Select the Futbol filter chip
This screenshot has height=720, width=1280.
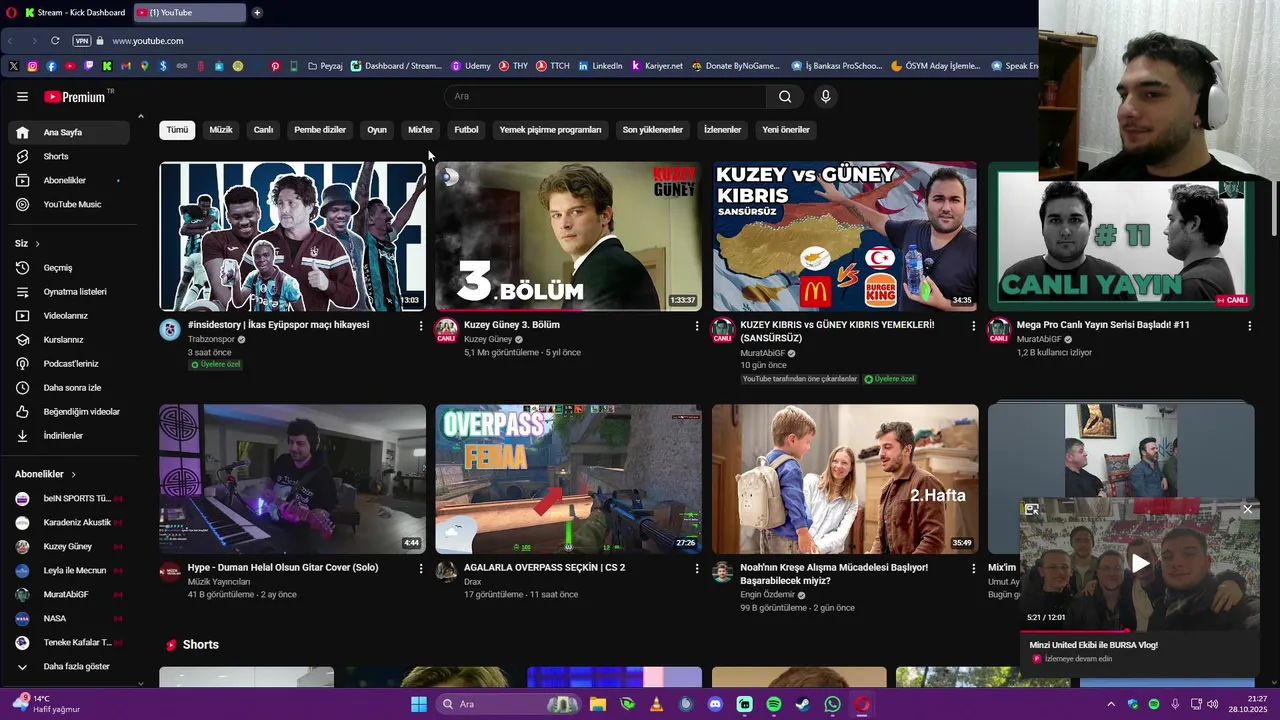pyautogui.click(x=467, y=130)
